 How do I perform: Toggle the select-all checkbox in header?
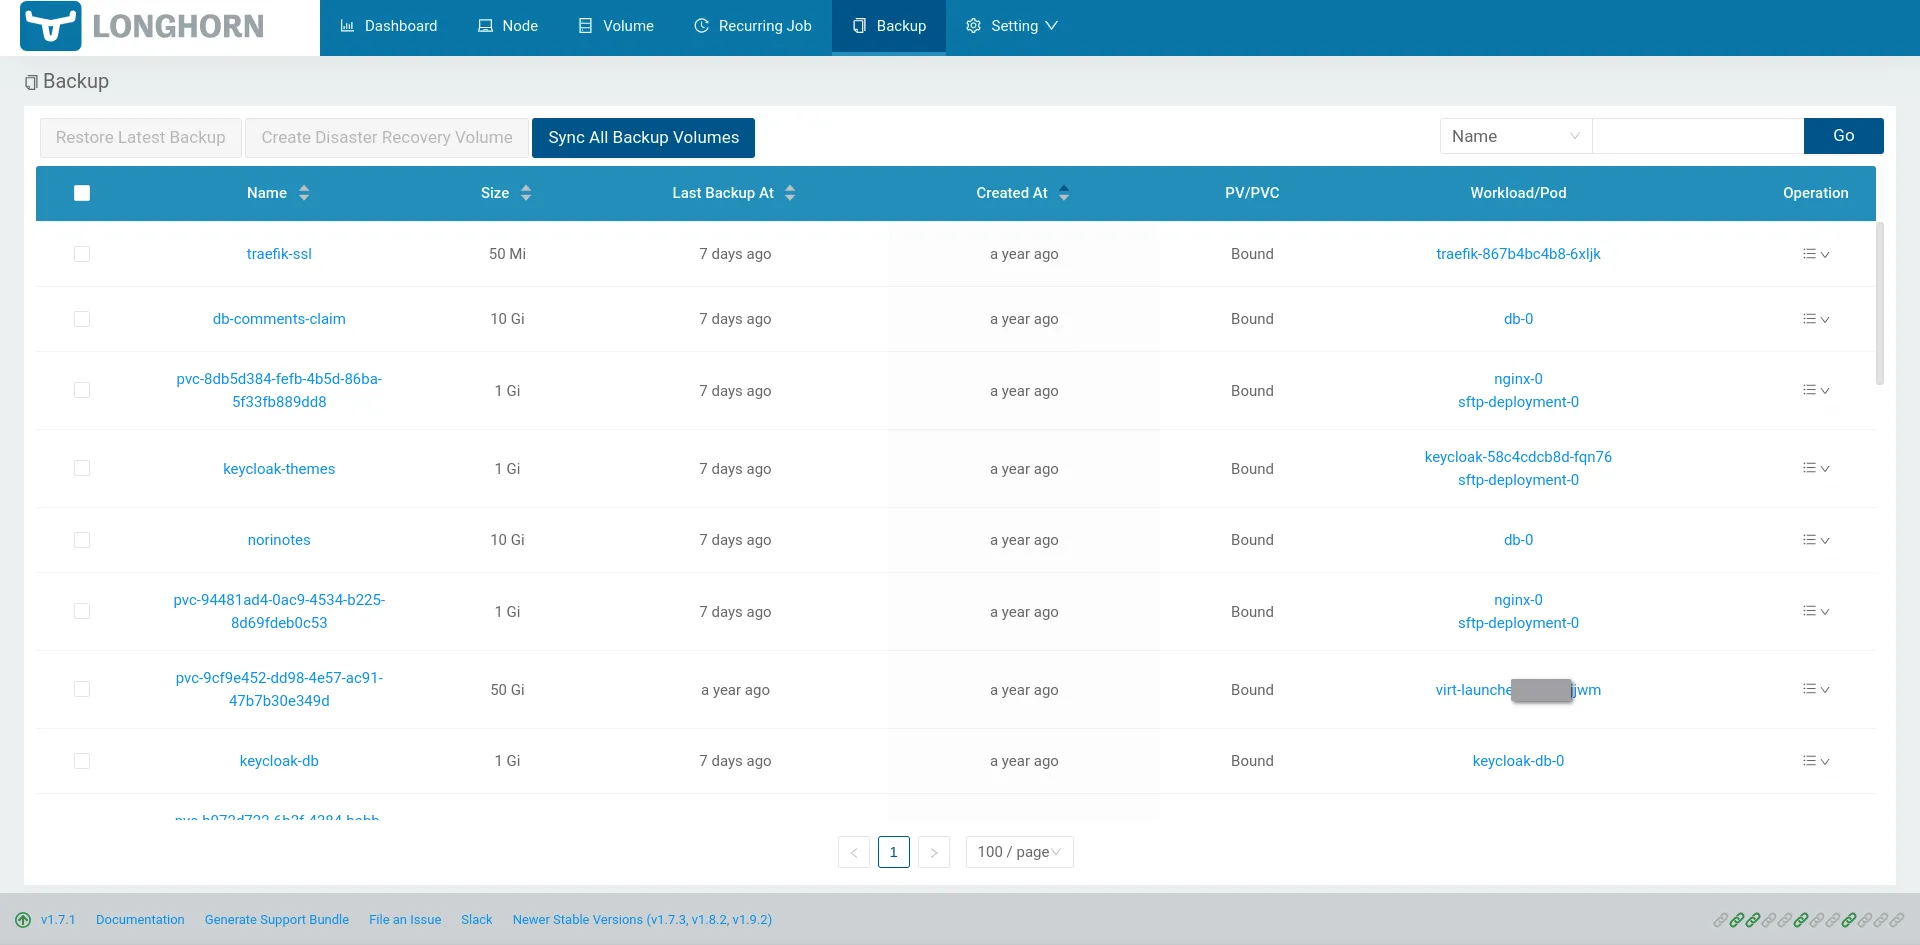82,193
